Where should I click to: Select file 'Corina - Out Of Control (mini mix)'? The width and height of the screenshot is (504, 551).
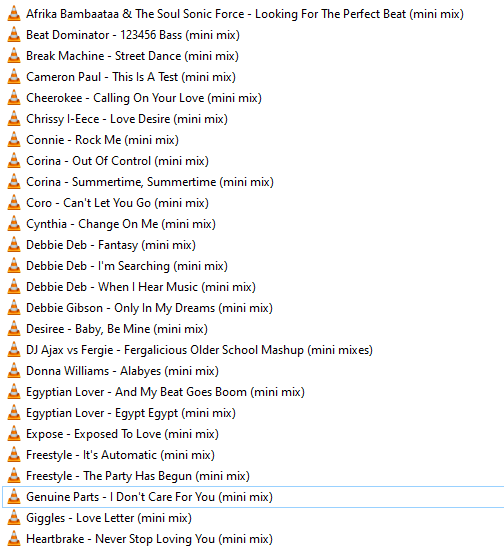117,161
